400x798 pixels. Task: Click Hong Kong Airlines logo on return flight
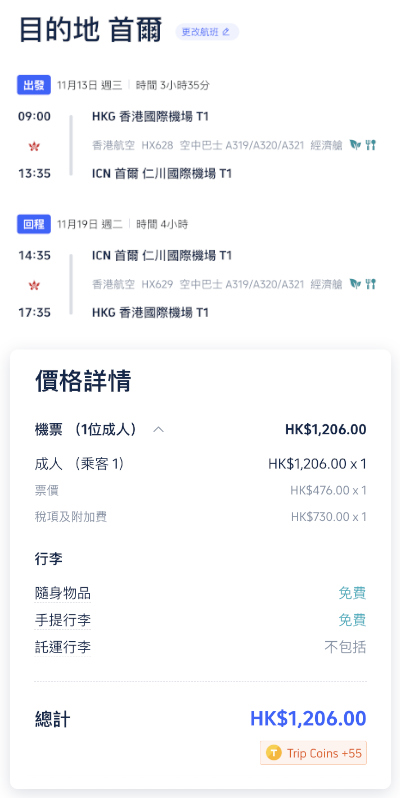click(x=34, y=286)
